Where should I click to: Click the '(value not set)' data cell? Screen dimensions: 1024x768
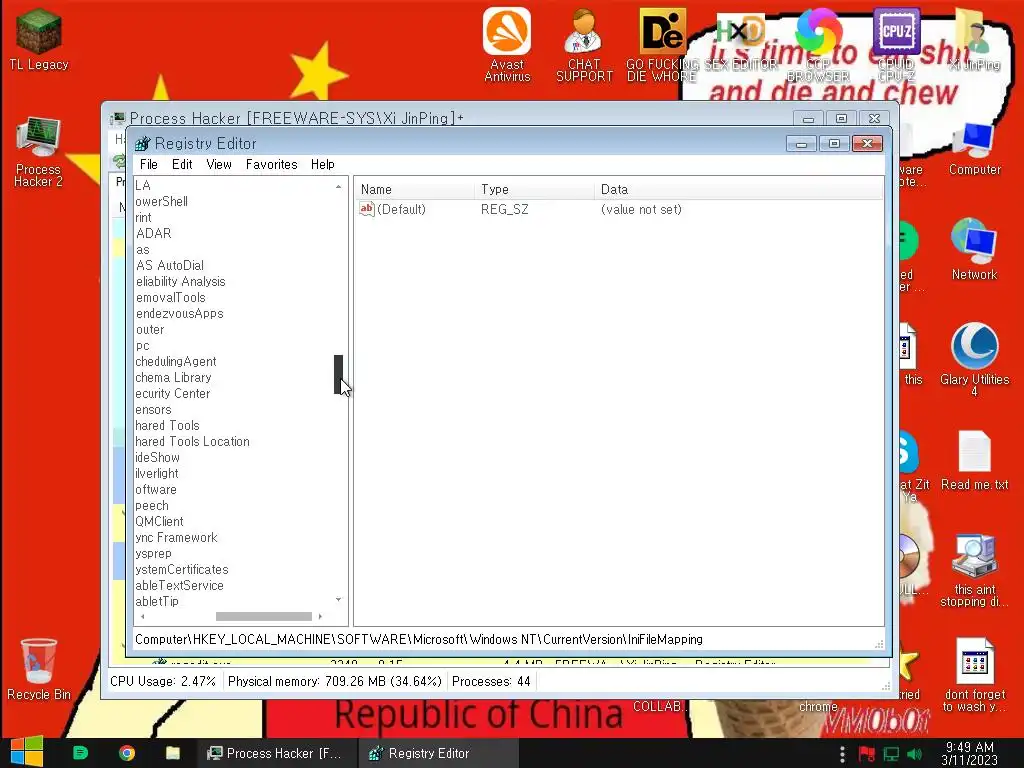(641, 210)
